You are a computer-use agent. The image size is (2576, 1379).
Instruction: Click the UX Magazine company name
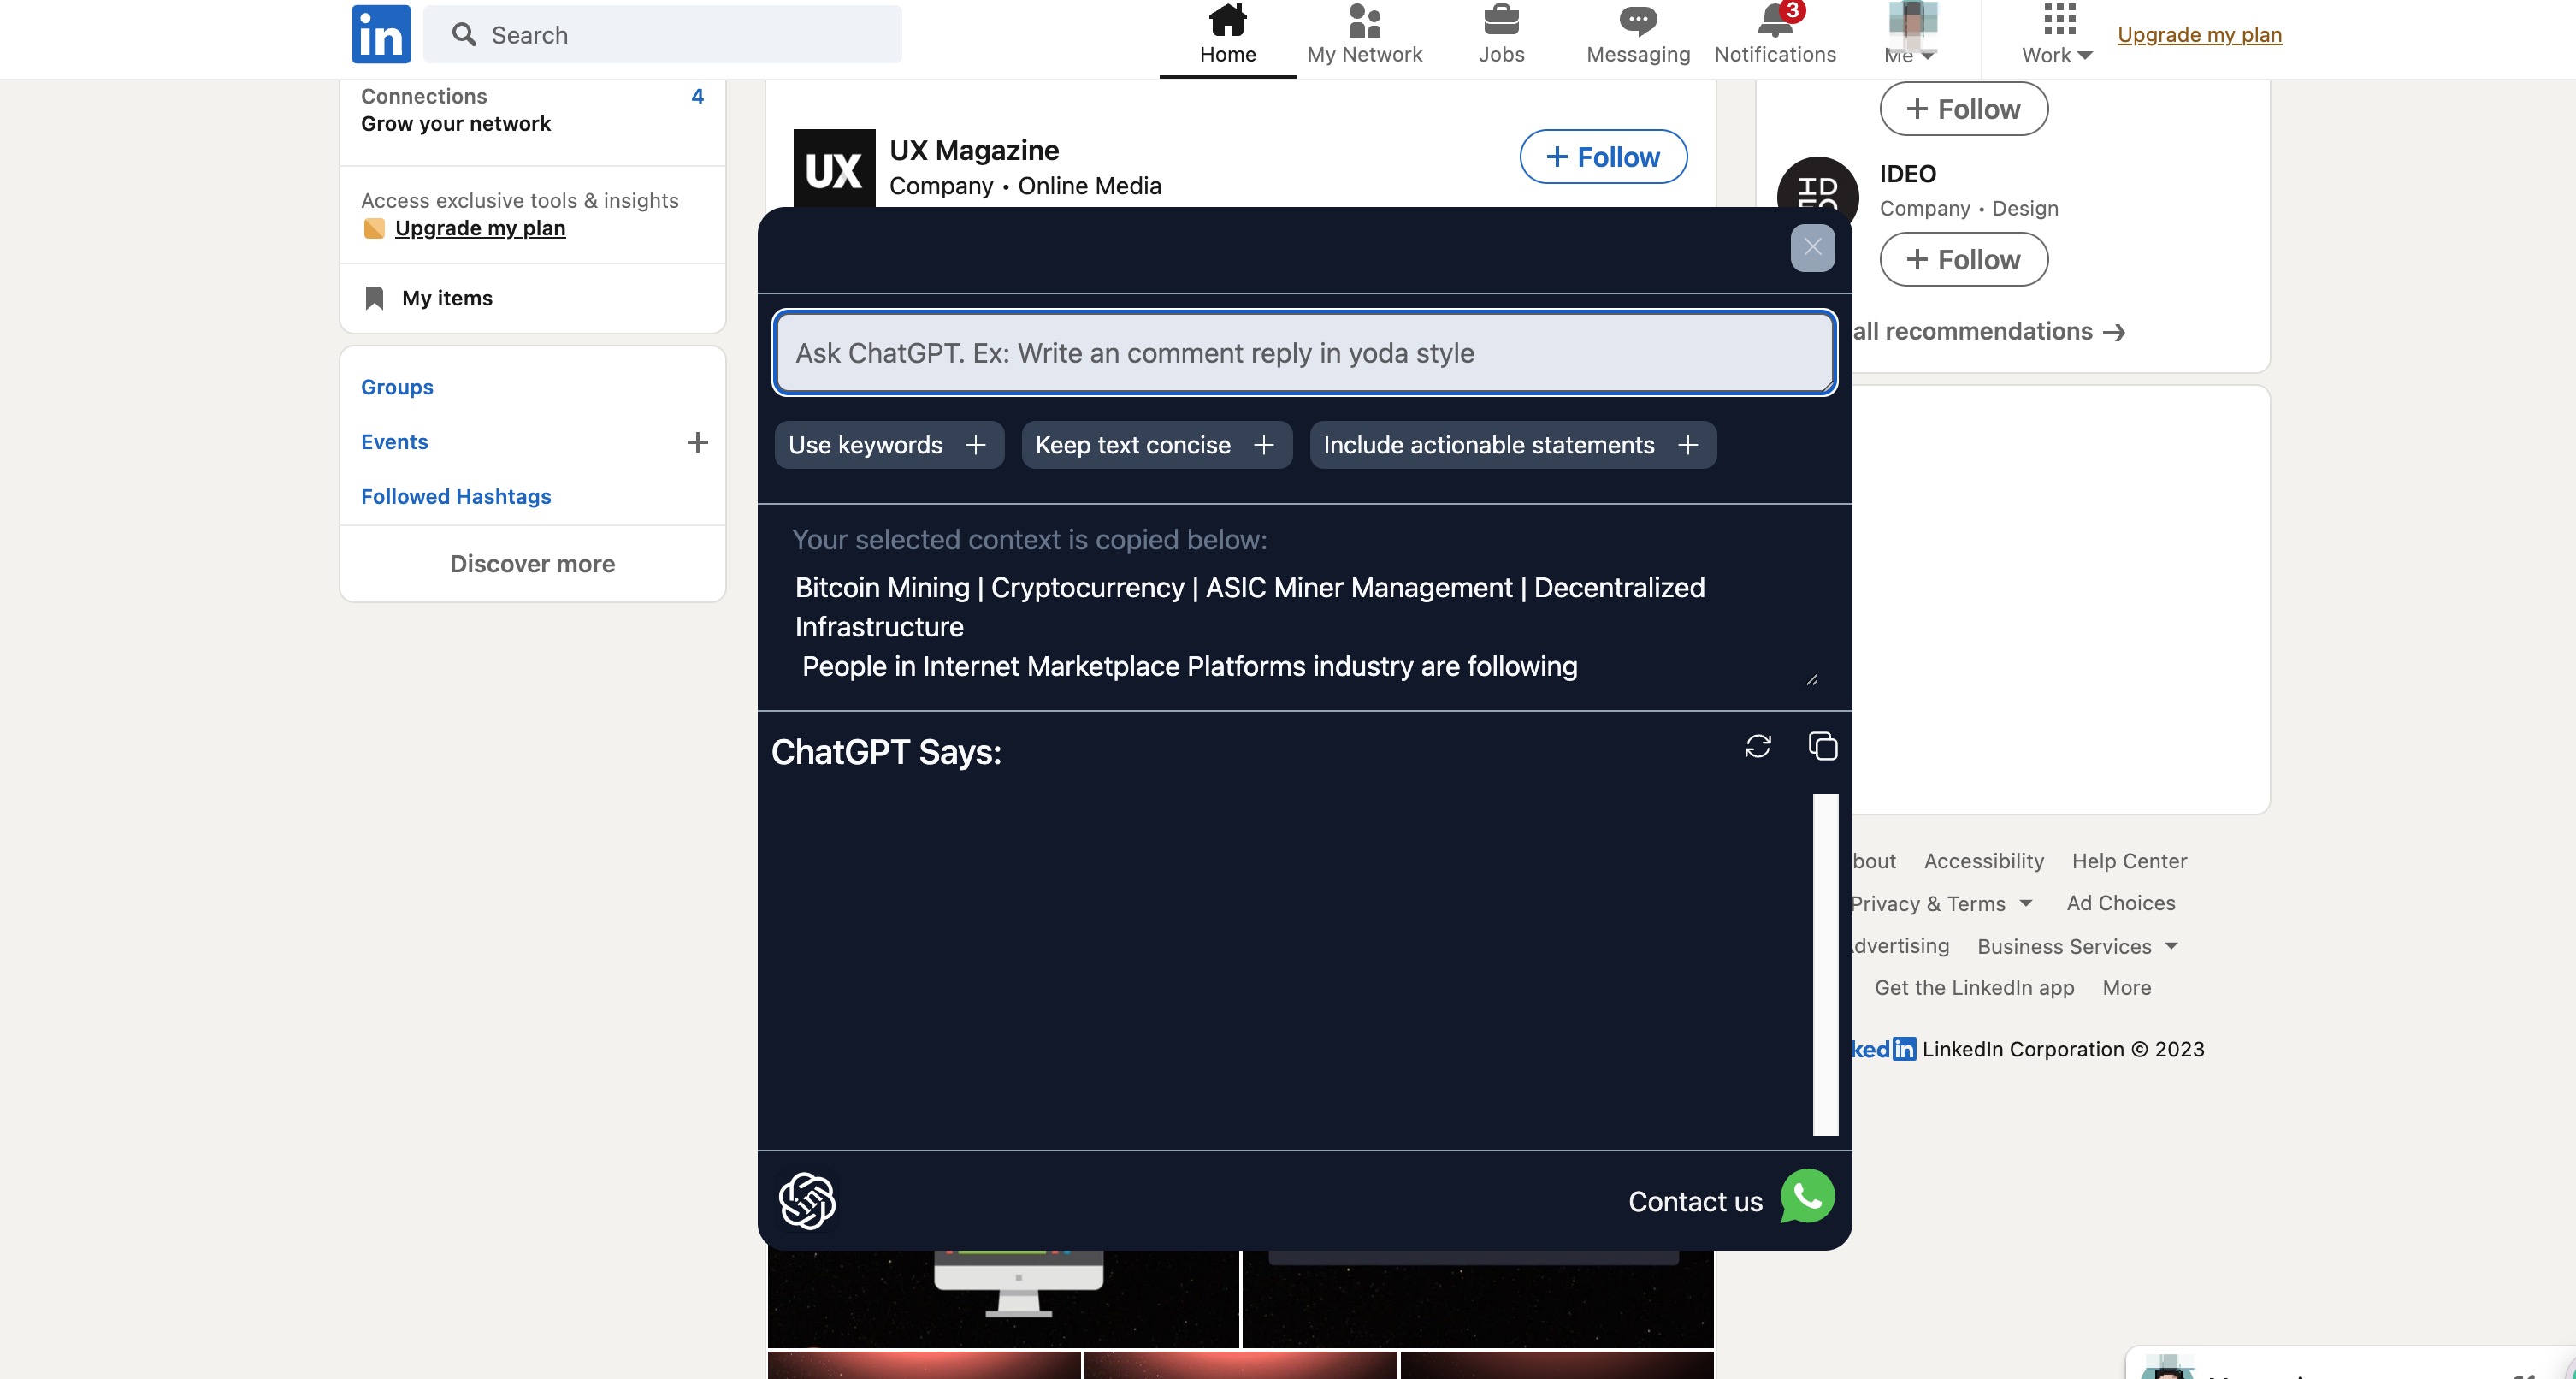tap(974, 150)
